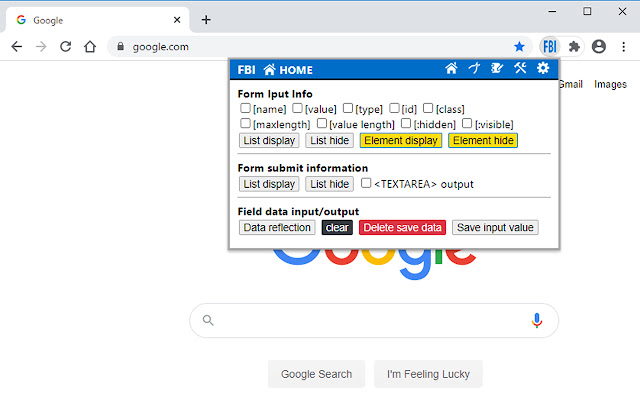Enable the [:visible] checkbox
Image resolution: width=640 pixels, height=400 pixels.
pos(467,123)
